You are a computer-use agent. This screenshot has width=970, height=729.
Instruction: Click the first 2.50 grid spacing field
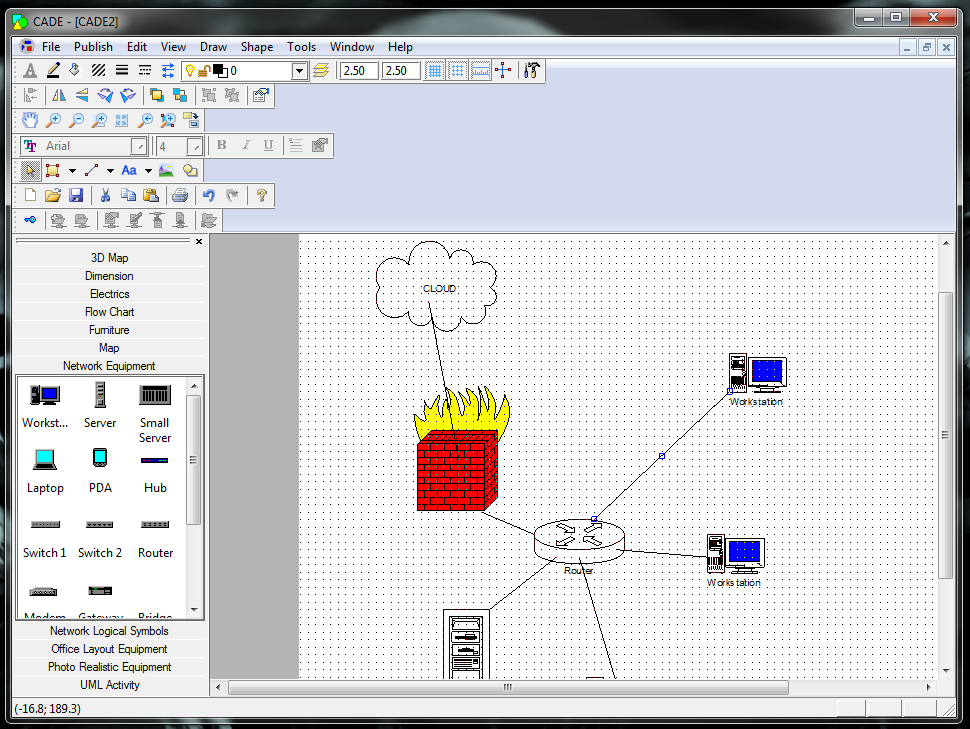(x=358, y=71)
